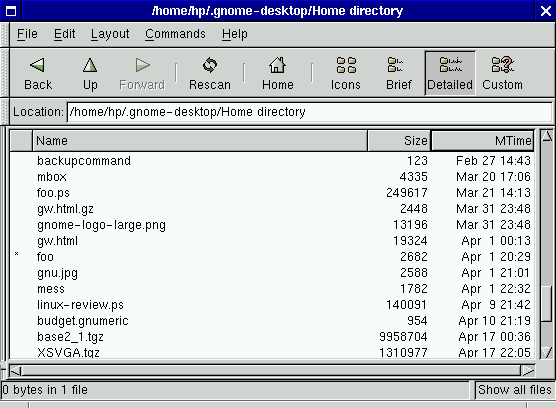Sort files by the Size column header
Viewport: 556px width, 408px height.
tap(399, 141)
